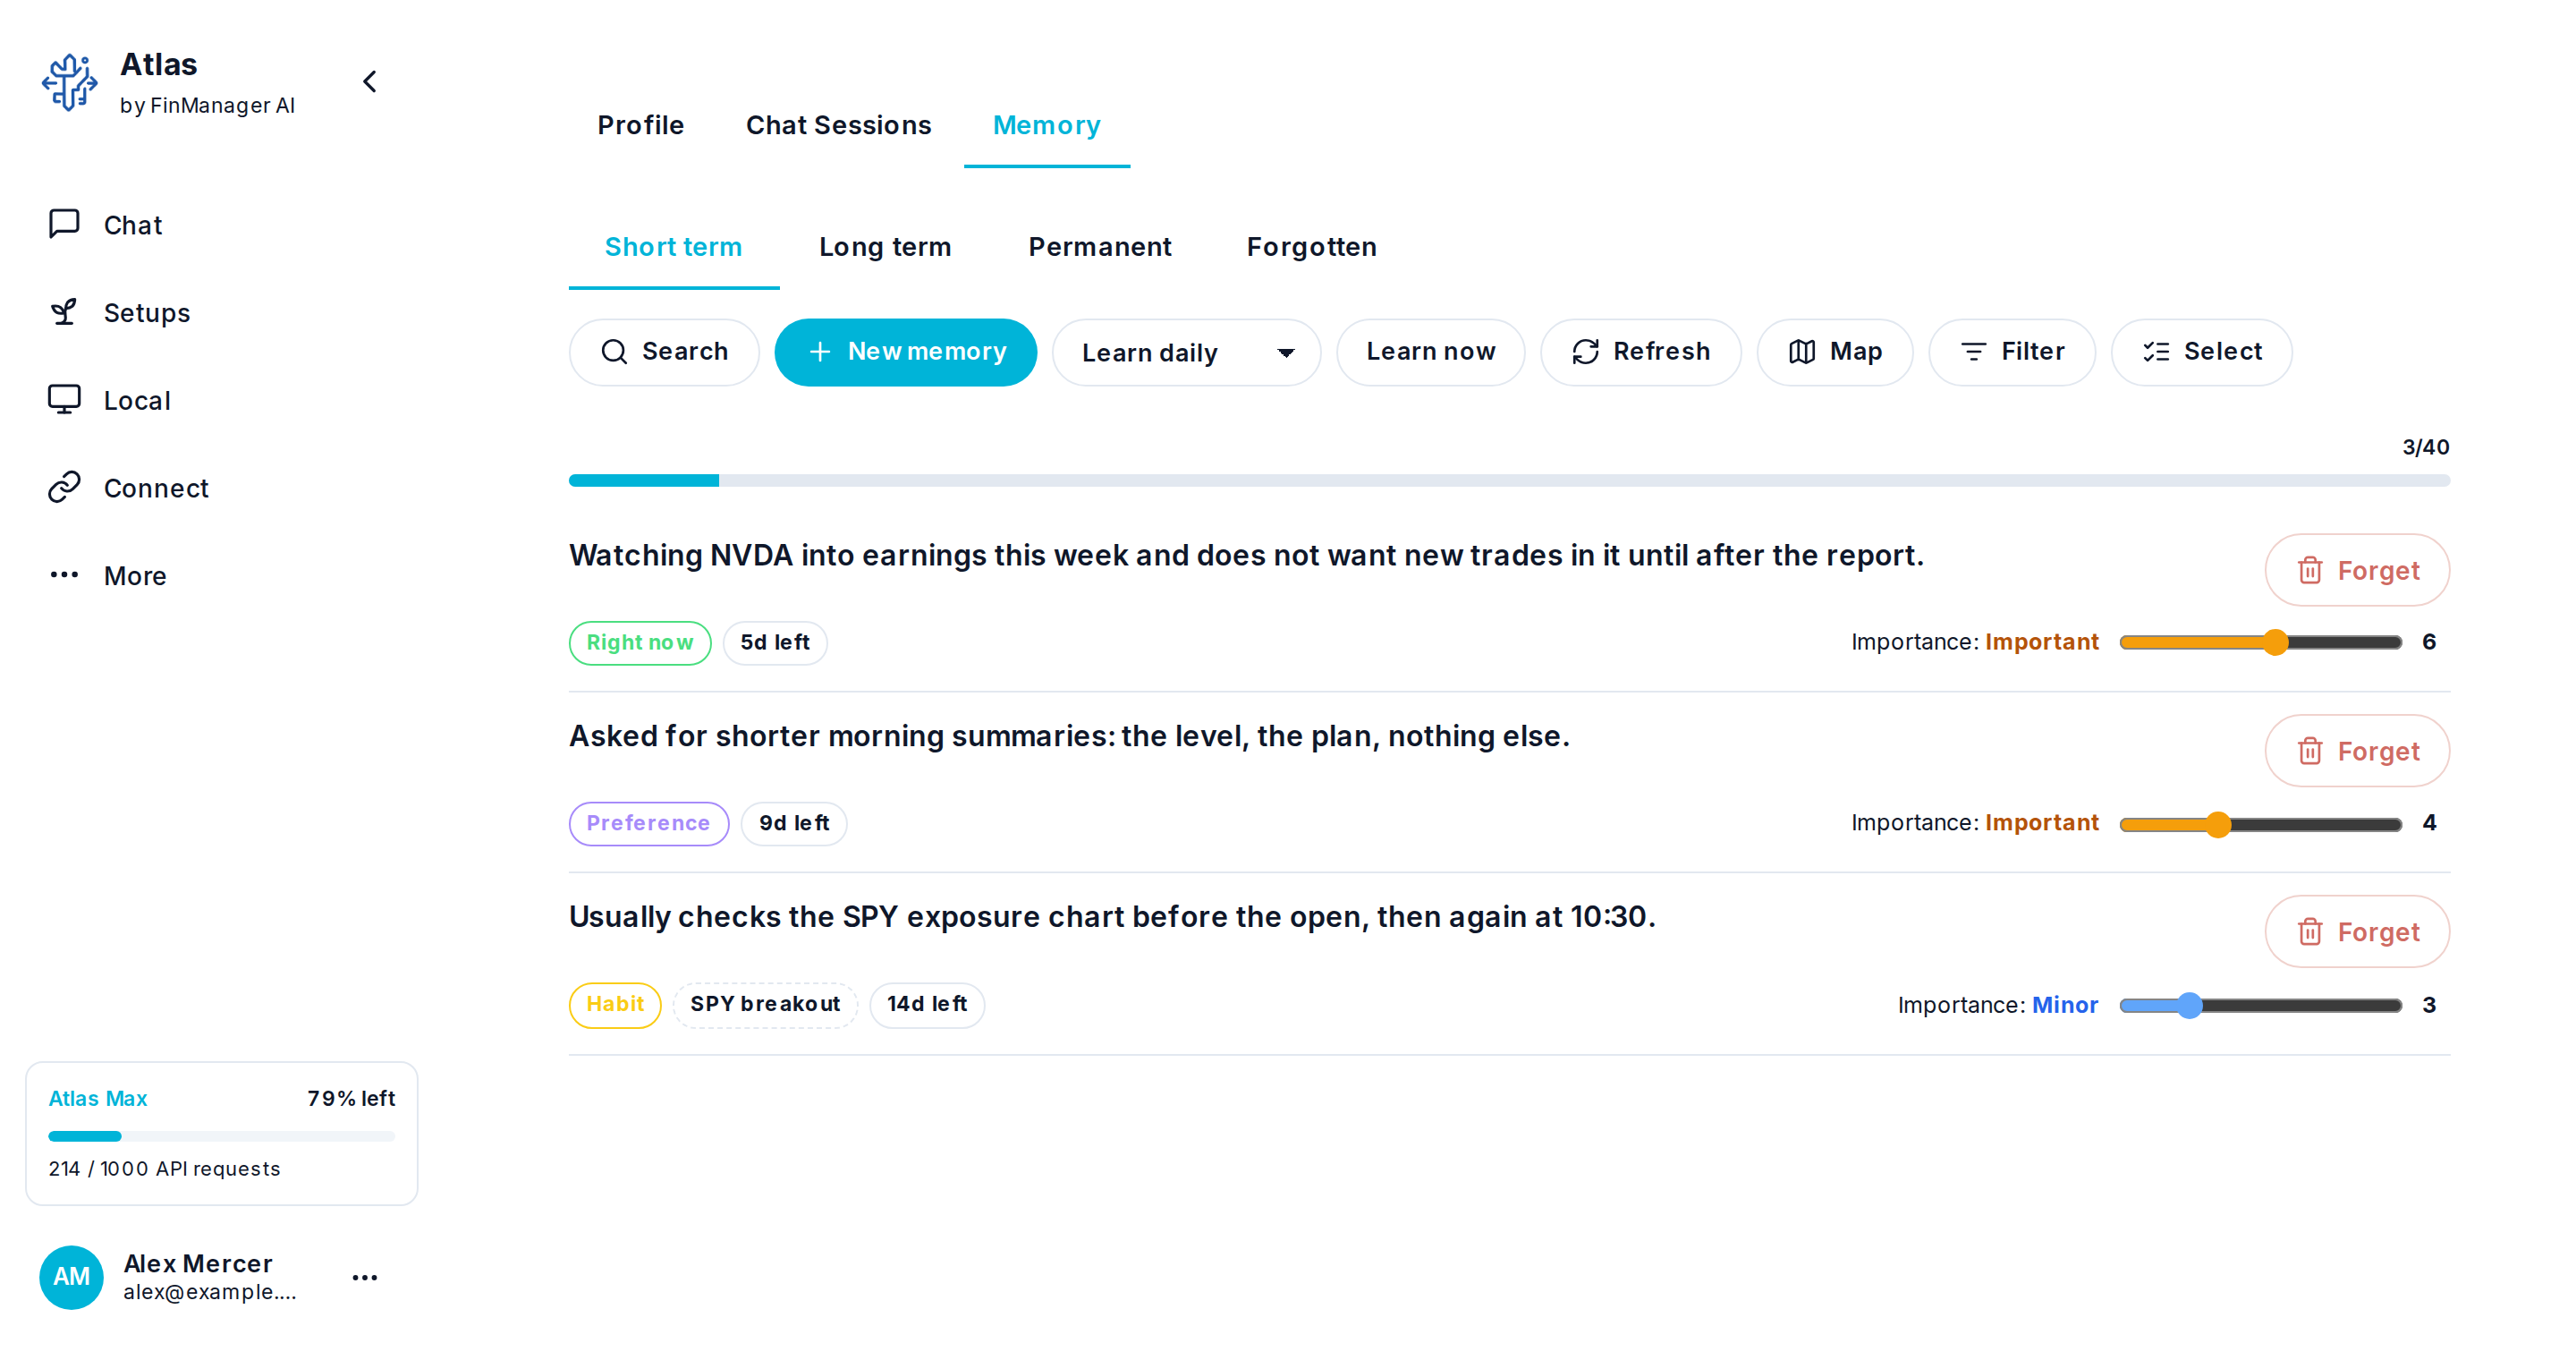Adjust importance slider for morning summaries memory
Screen dimensions: 2576x1360
click(x=2260, y=824)
